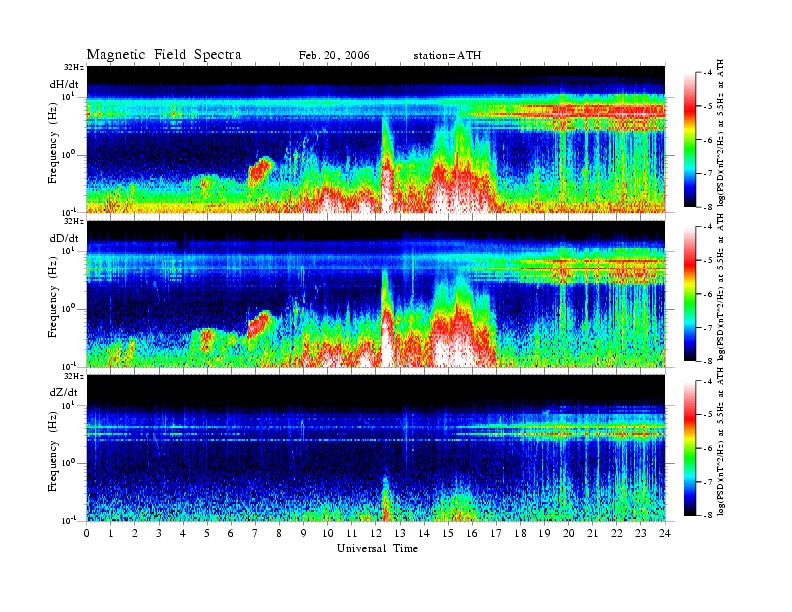Click the dD/dt panel label
This screenshot has width=792, height=612.
(64, 238)
